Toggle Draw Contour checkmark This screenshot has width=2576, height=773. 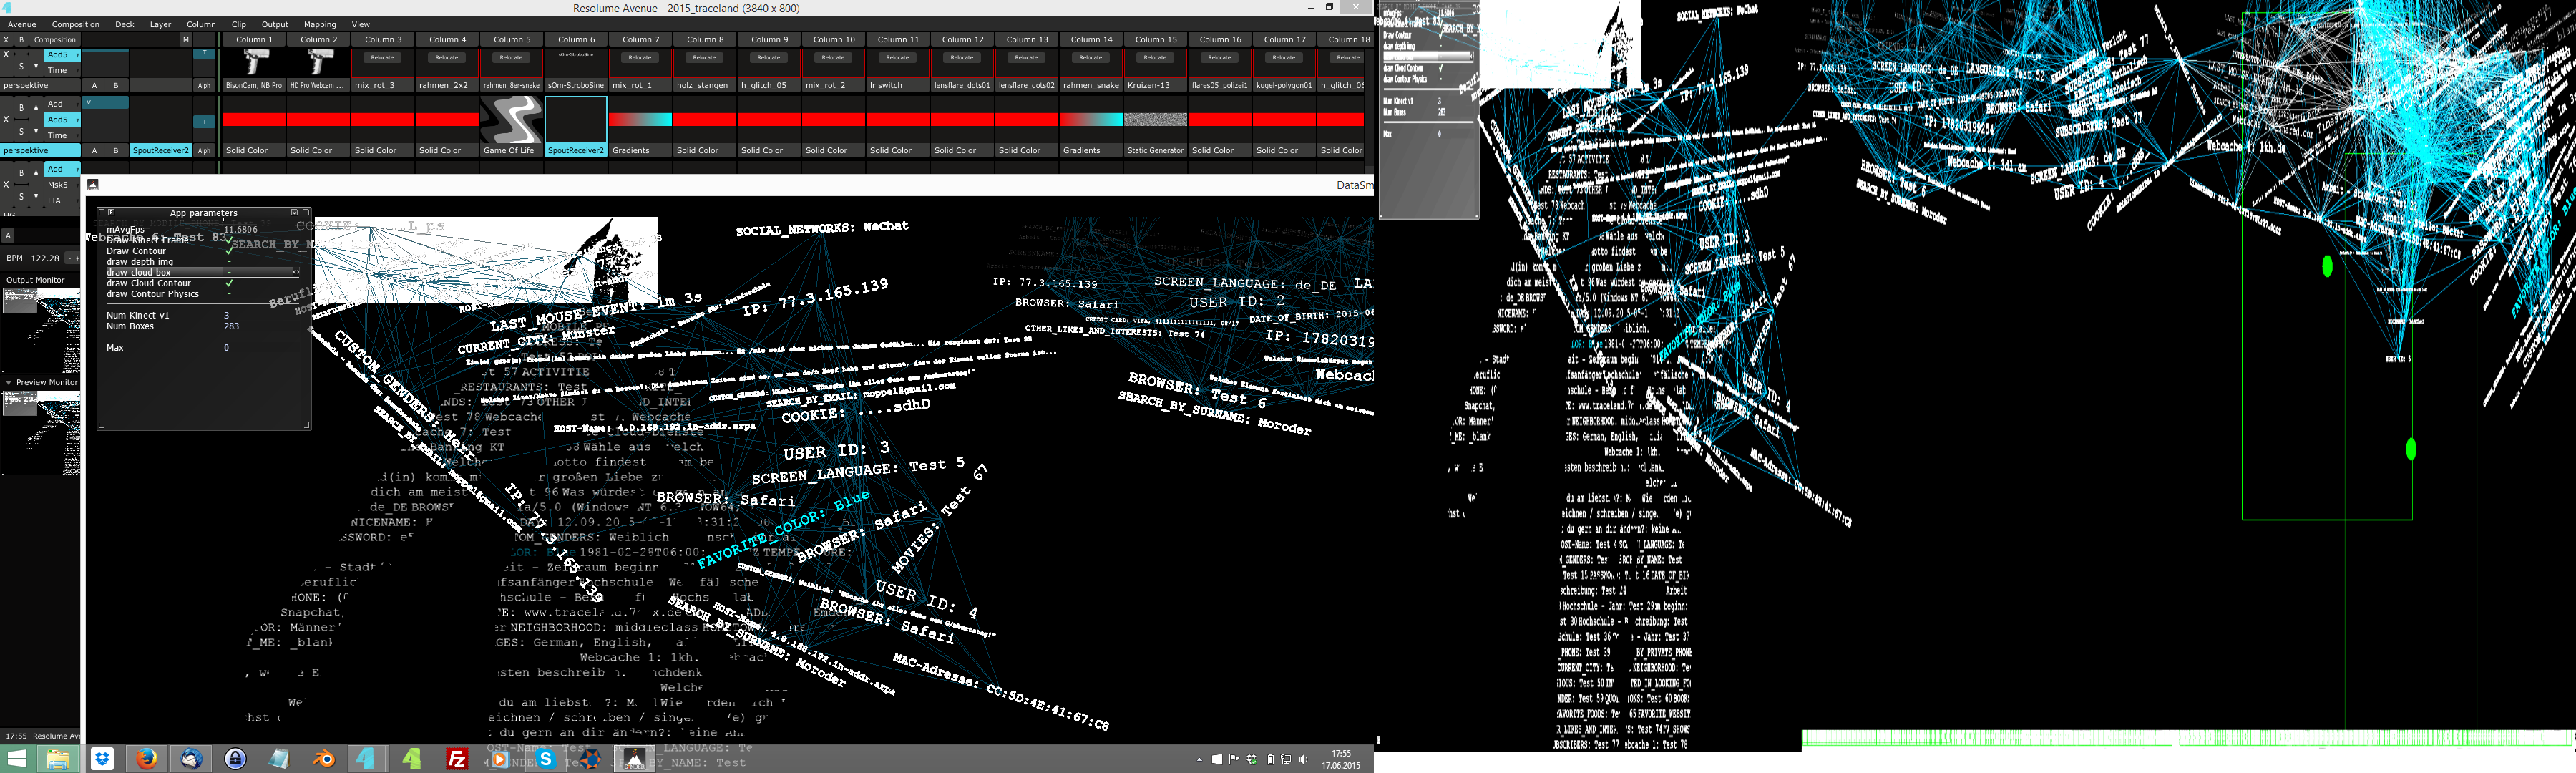[x=229, y=251]
